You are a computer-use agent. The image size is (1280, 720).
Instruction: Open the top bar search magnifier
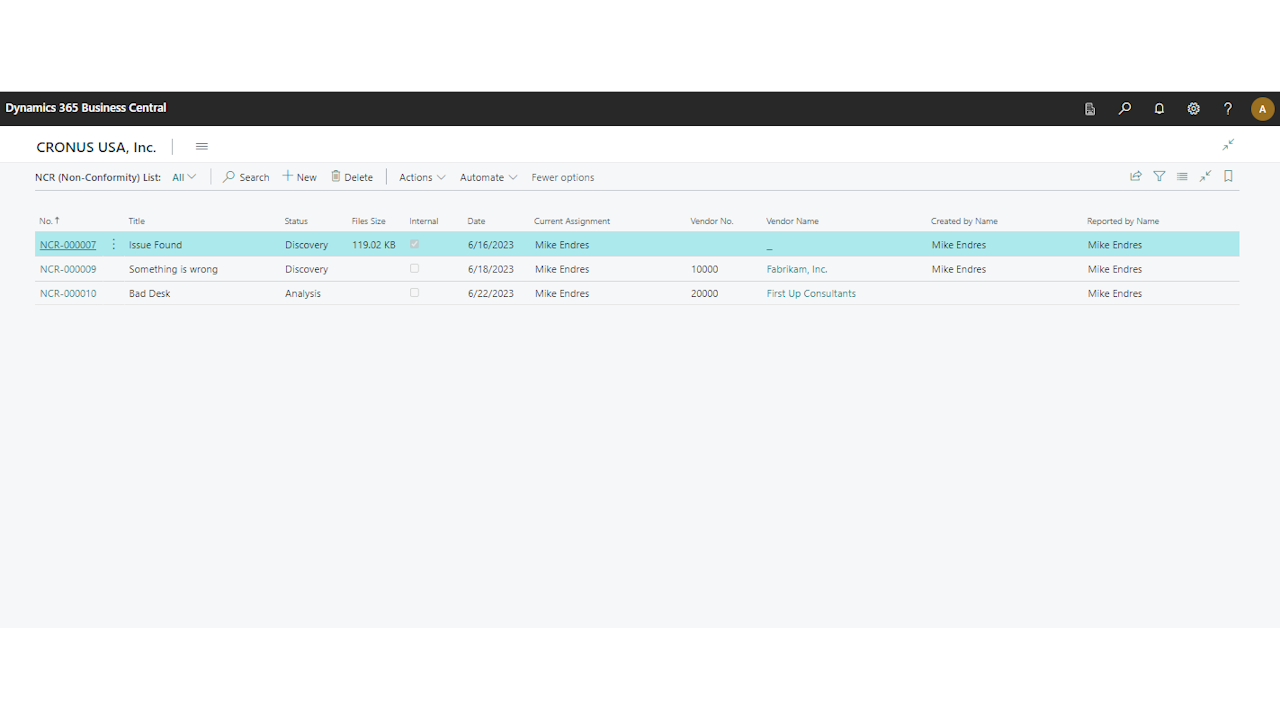(1125, 109)
